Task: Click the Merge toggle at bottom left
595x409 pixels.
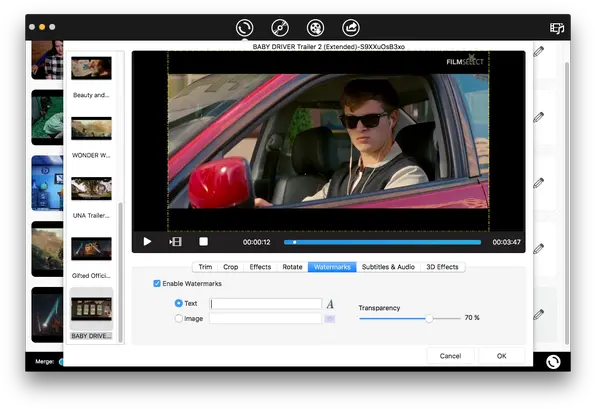Action: point(61,362)
